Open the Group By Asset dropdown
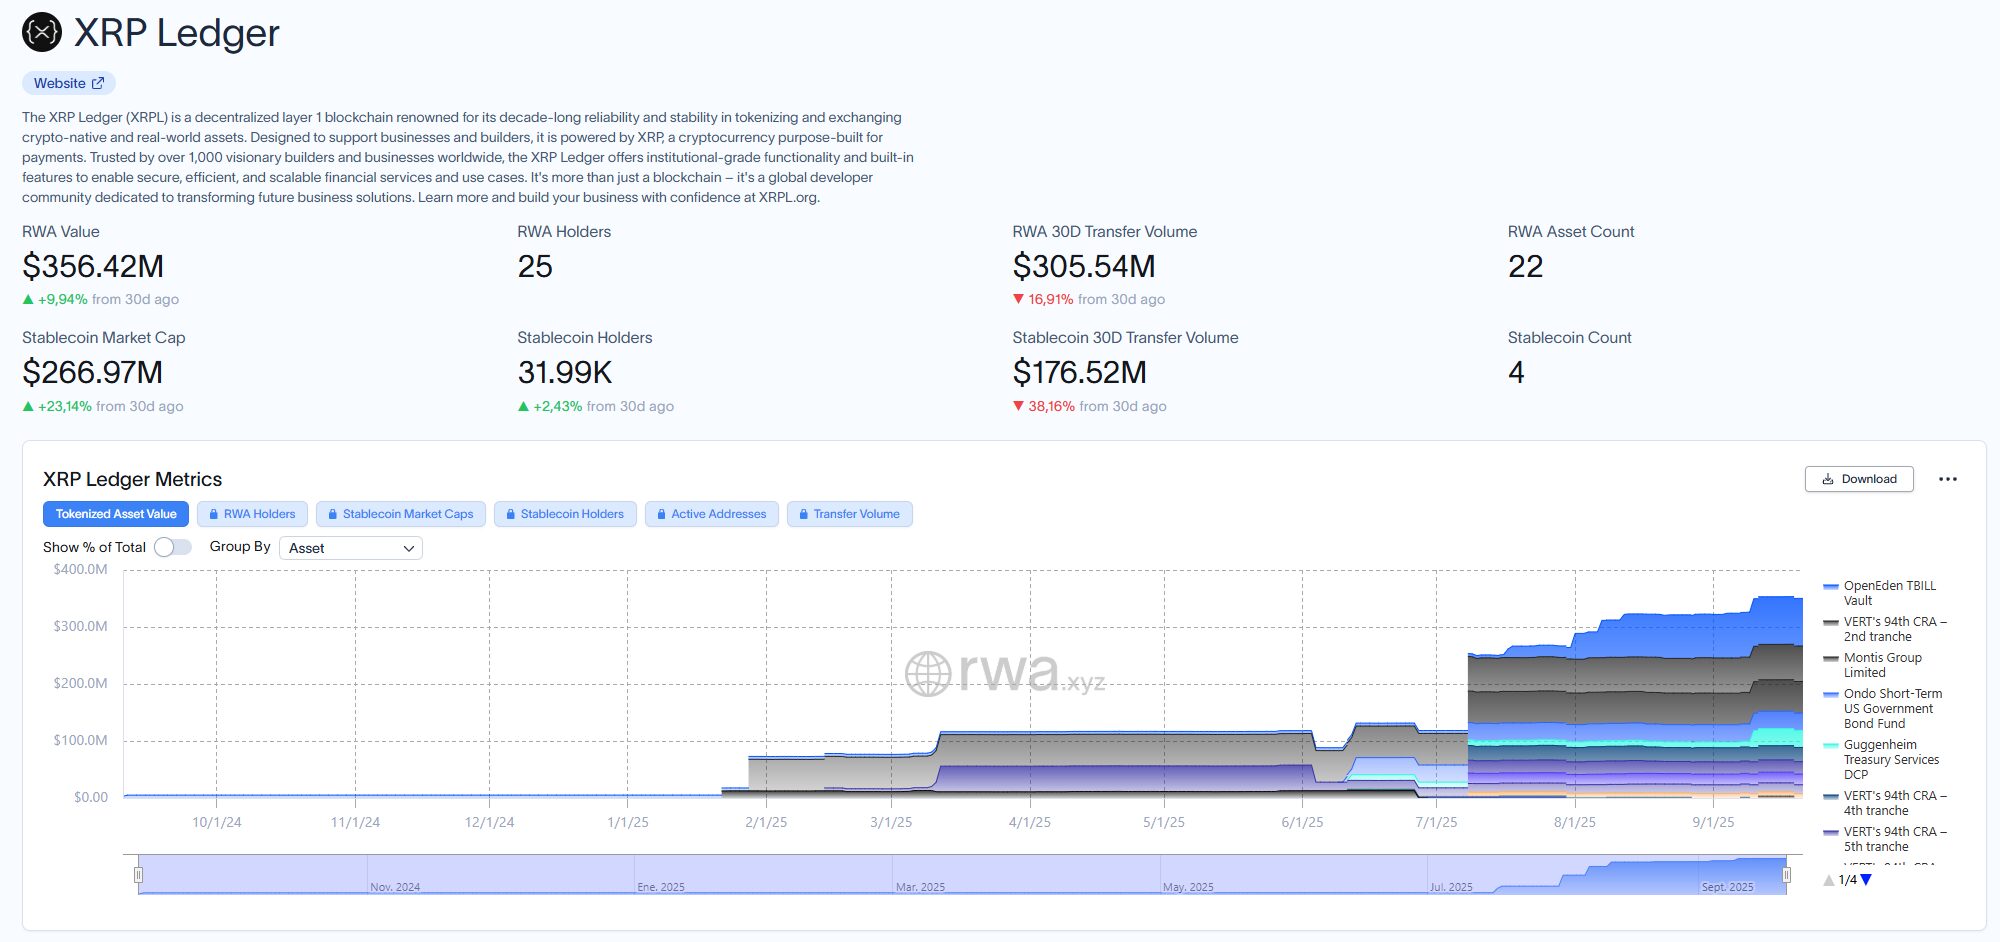This screenshot has width=2000, height=942. click(x=350, y=548)
